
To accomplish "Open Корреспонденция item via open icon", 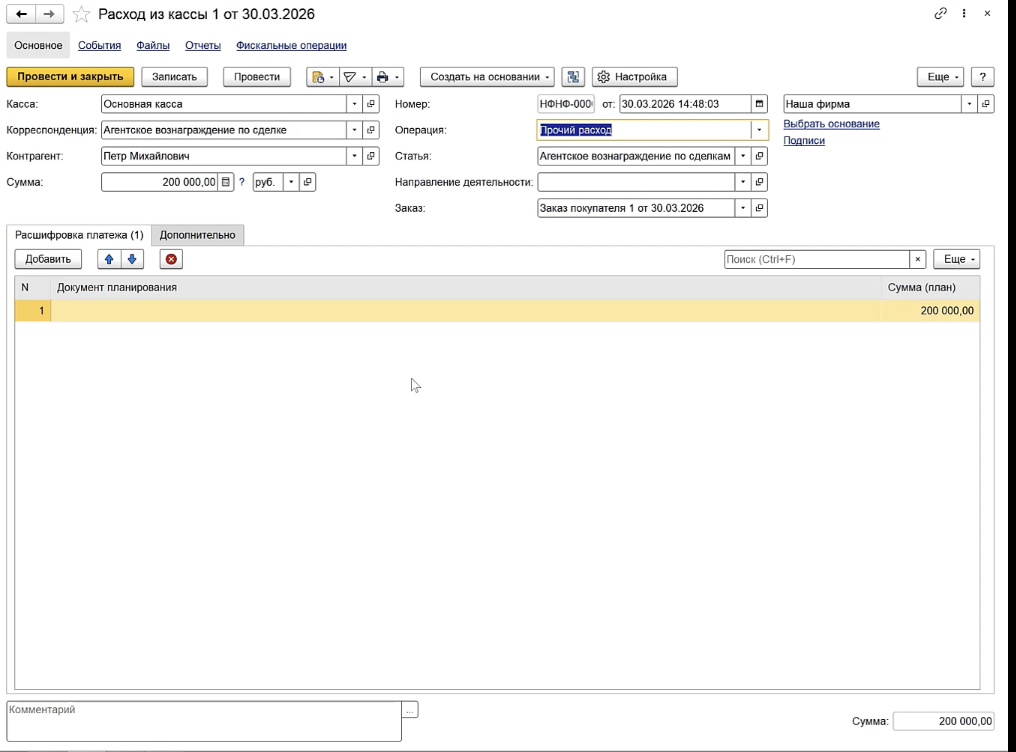I will pyautogui.click(x=371, y=130).
